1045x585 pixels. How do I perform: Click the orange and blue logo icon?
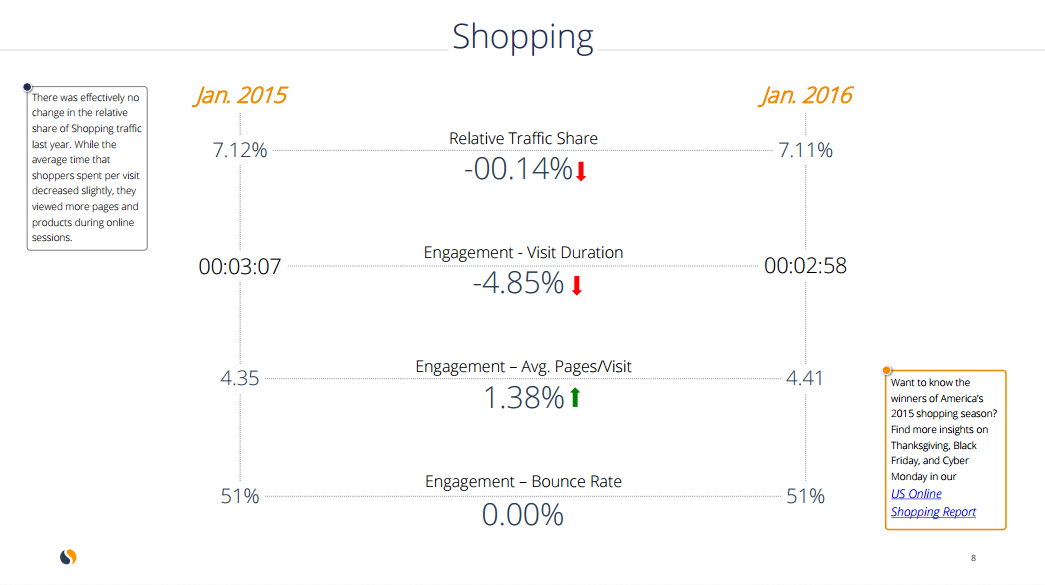(x=67, y=557)
